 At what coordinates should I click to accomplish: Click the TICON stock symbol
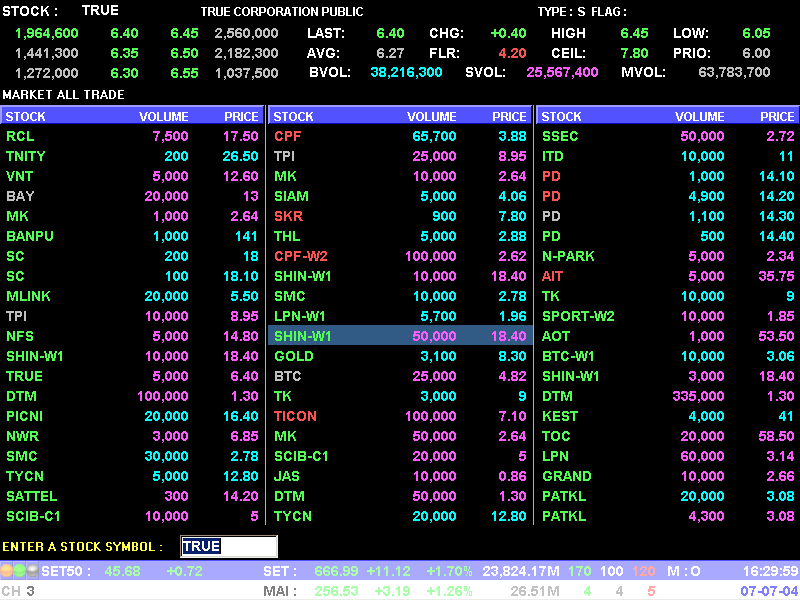pyautogui.click(x=295, y=416)
